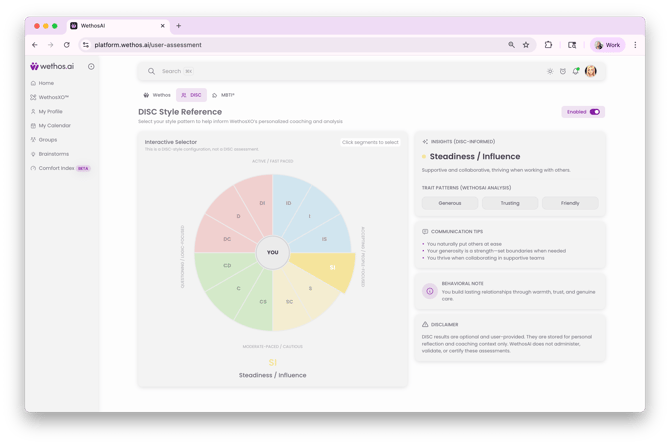
Task: Open the Work profile dropdown in Chrome
Action: point(607,45)
